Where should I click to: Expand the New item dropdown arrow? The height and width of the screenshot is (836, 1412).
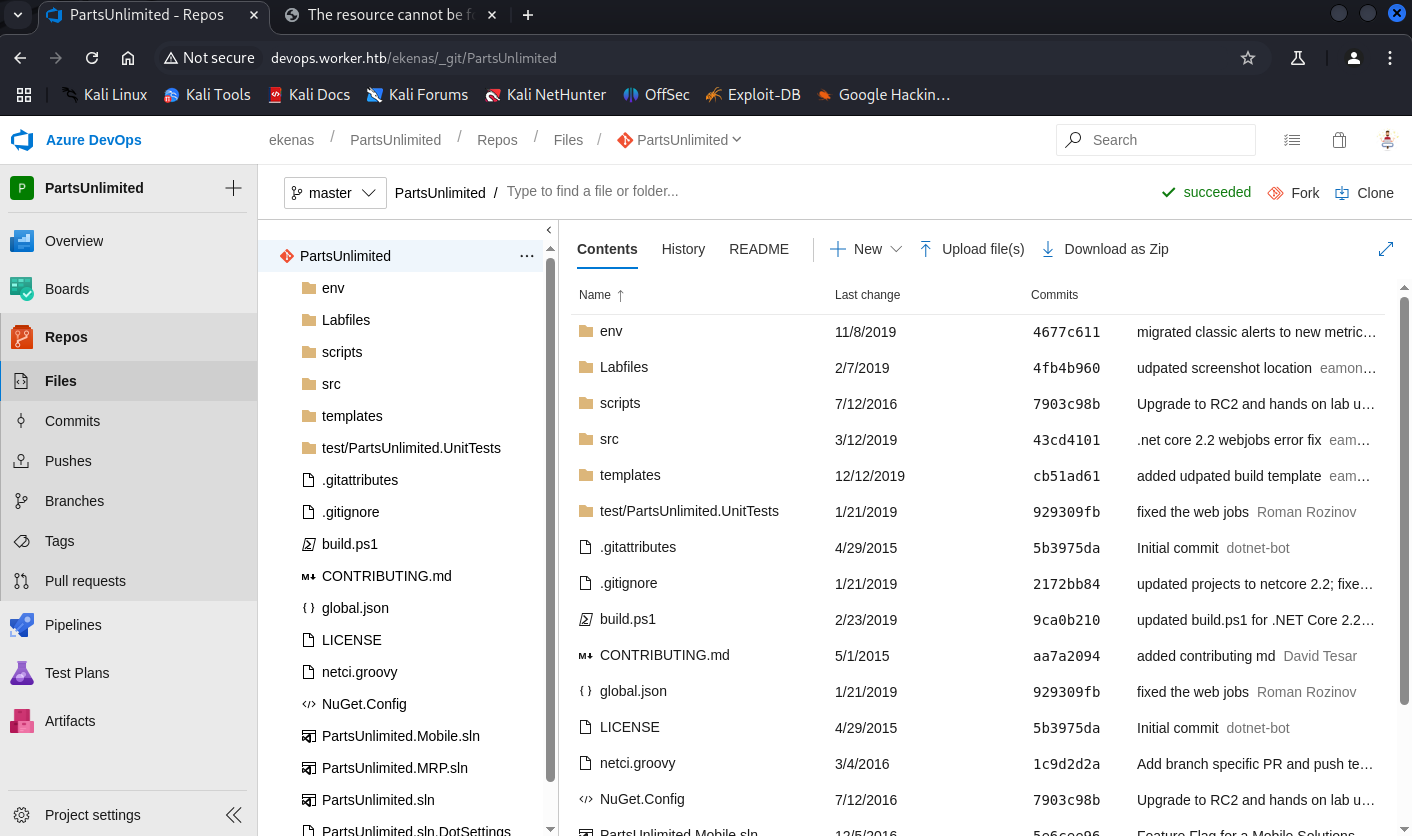point(896,249)
